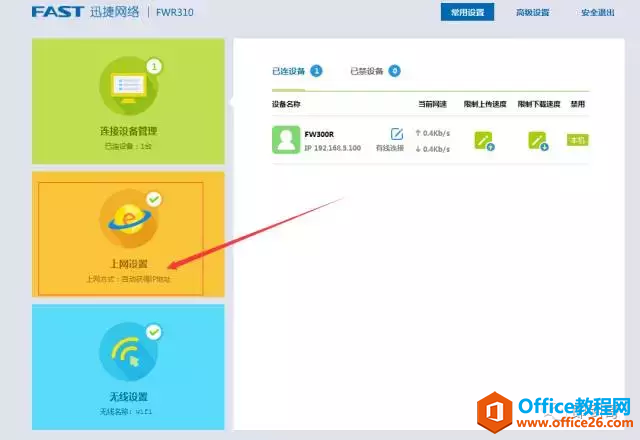The height and width of the screenshot is (440, 640).
Task: Click the IP 192.168.5.100 text
Action: 333,148
